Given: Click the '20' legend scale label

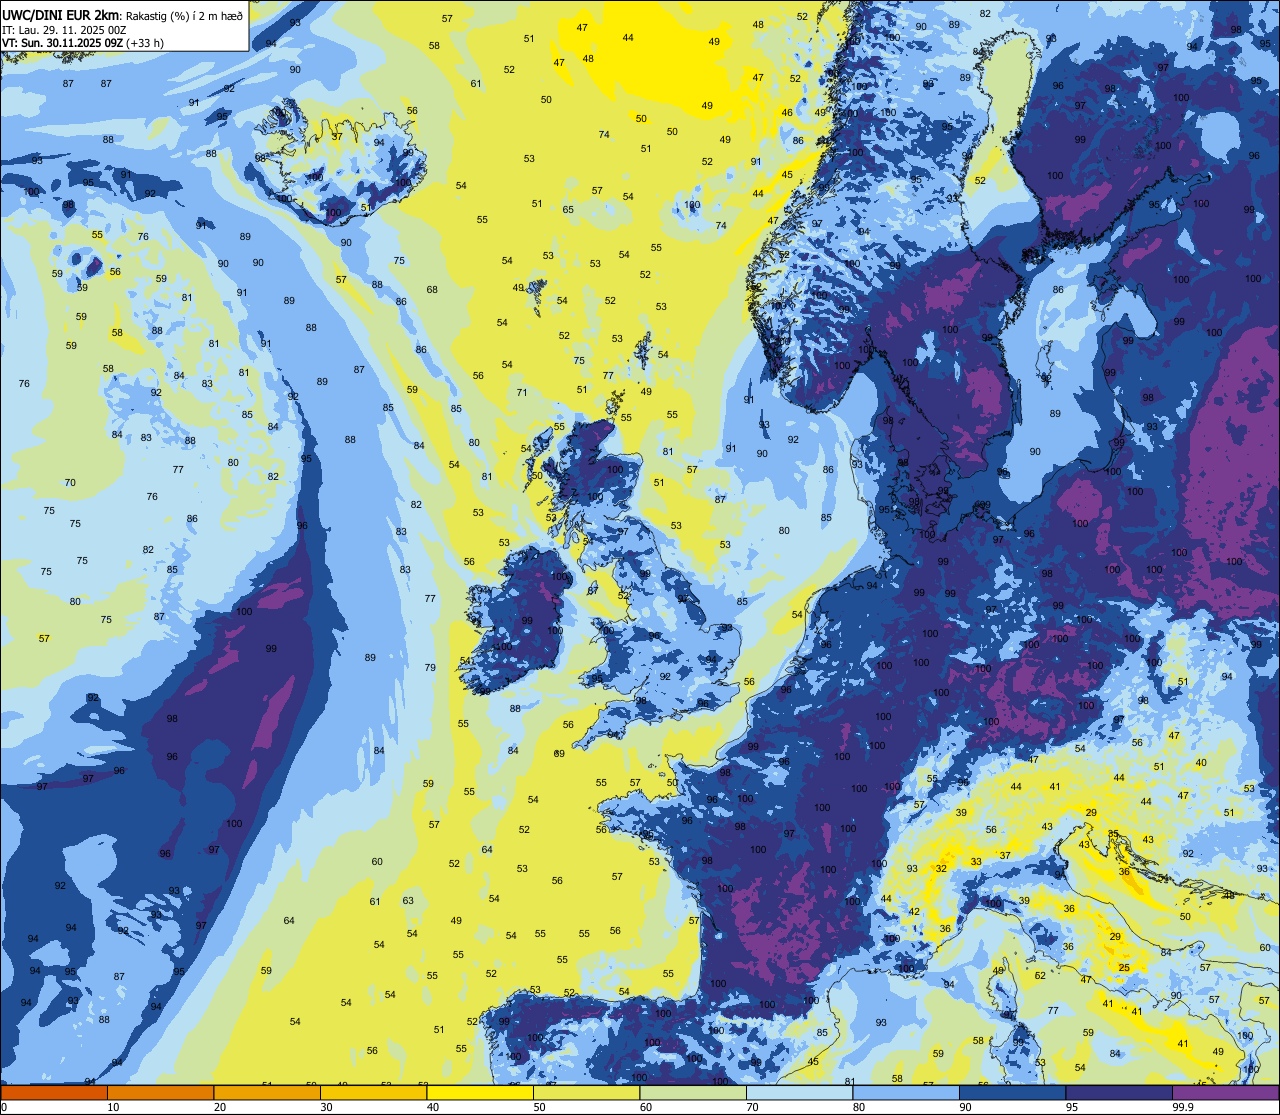Looking at the screenshot, I should 220,1107.
